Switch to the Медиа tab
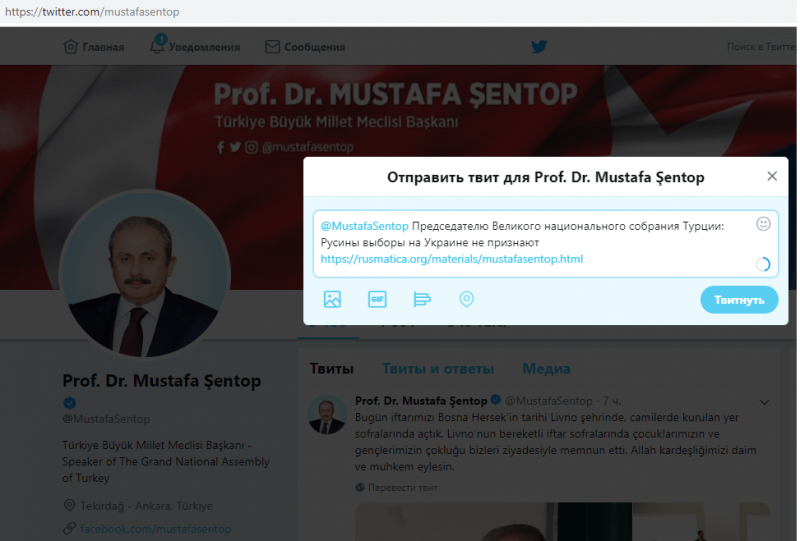Image resolution: width=800 pixels, height=541 pixels. [546, 368]
